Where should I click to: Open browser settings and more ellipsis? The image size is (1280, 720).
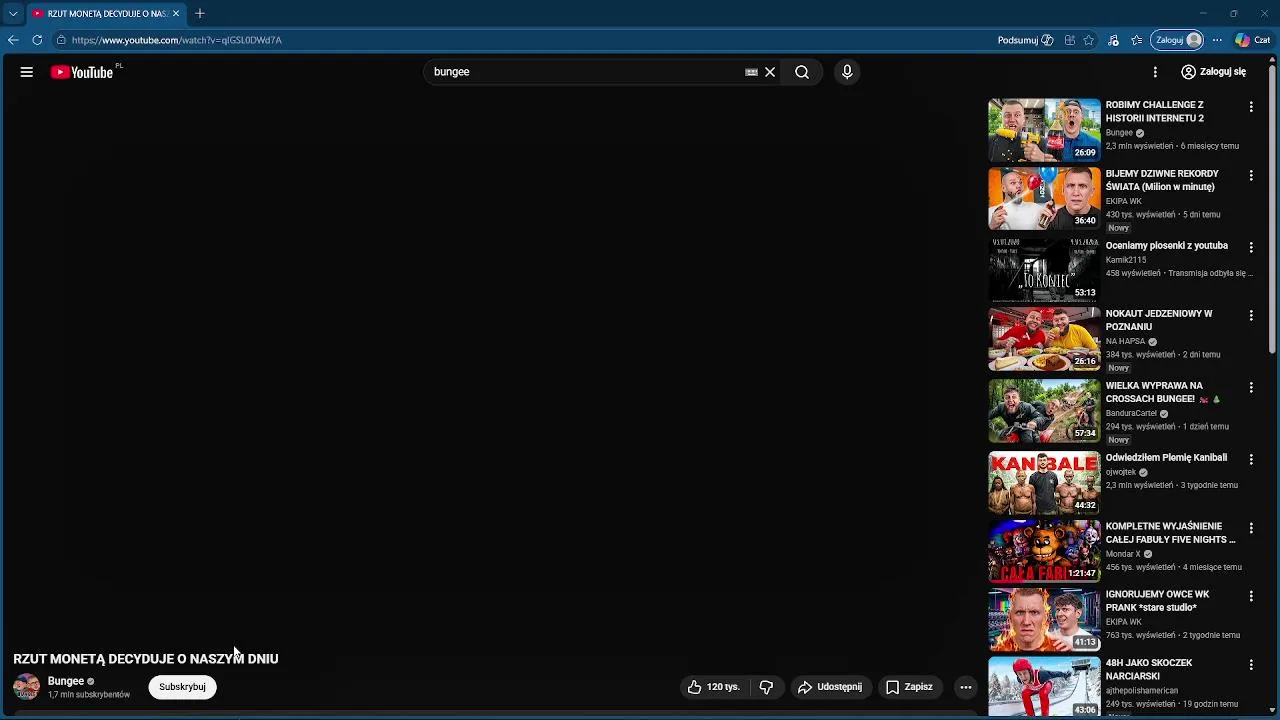(1217, 40)
